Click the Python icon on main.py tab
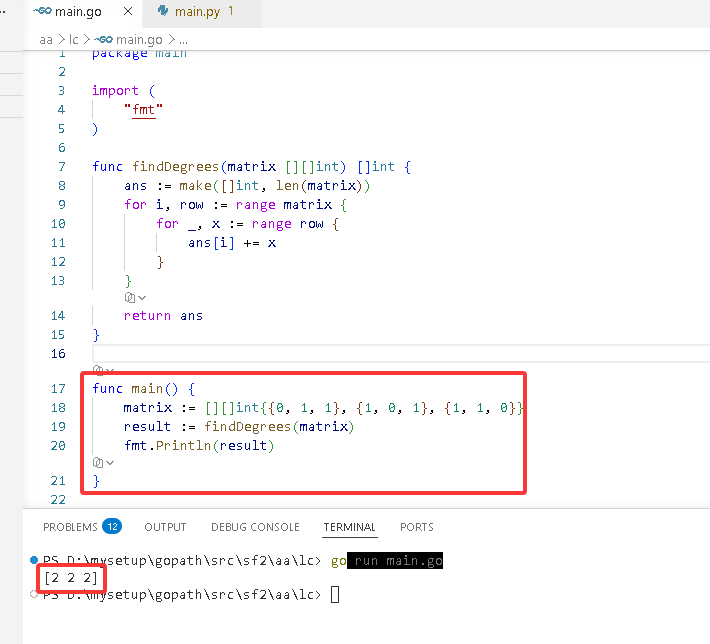 tap(163, 11)
